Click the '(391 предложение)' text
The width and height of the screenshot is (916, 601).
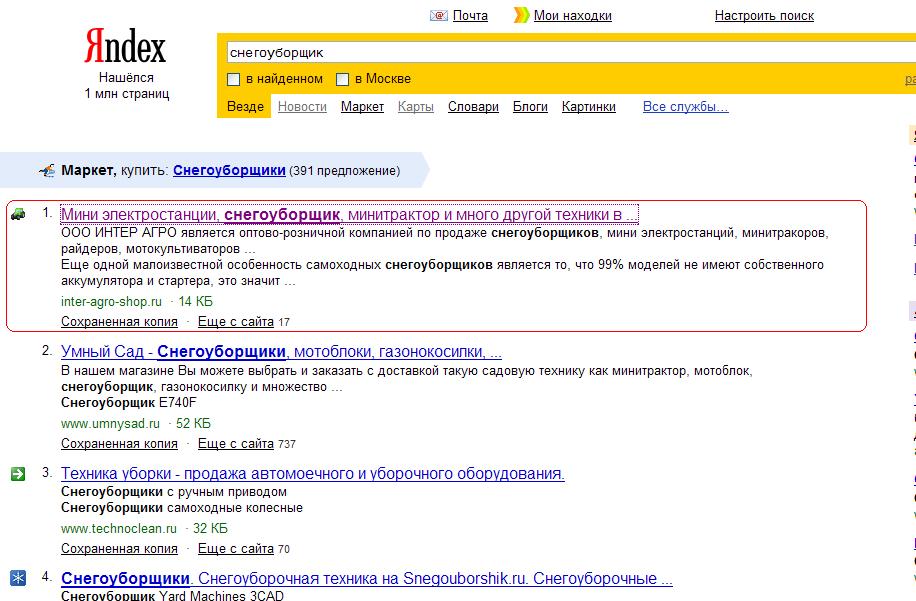coord(345,171)
